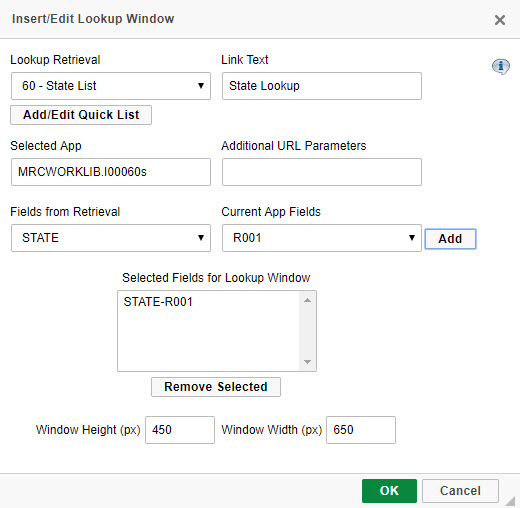Click the Add button
The height and width of the screenshot is (508, 520).
point(450,239)
